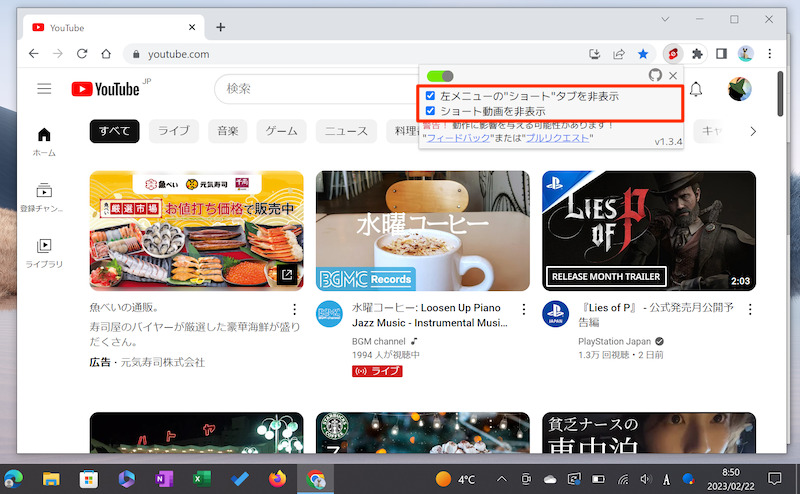Open Library in the left sidebar
The height and width of the screenshot is (494, 800).
coord(44,252)
